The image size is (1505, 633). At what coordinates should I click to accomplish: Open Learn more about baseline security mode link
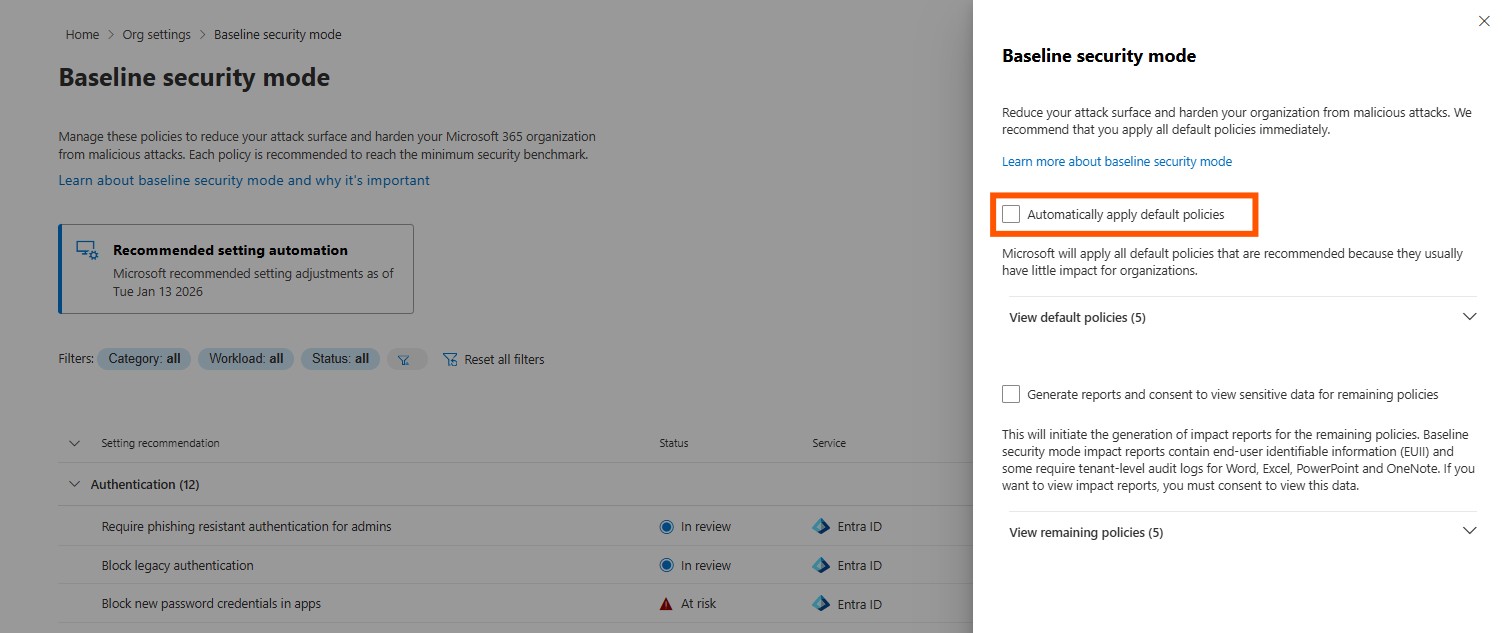[x=1116, y=161]
